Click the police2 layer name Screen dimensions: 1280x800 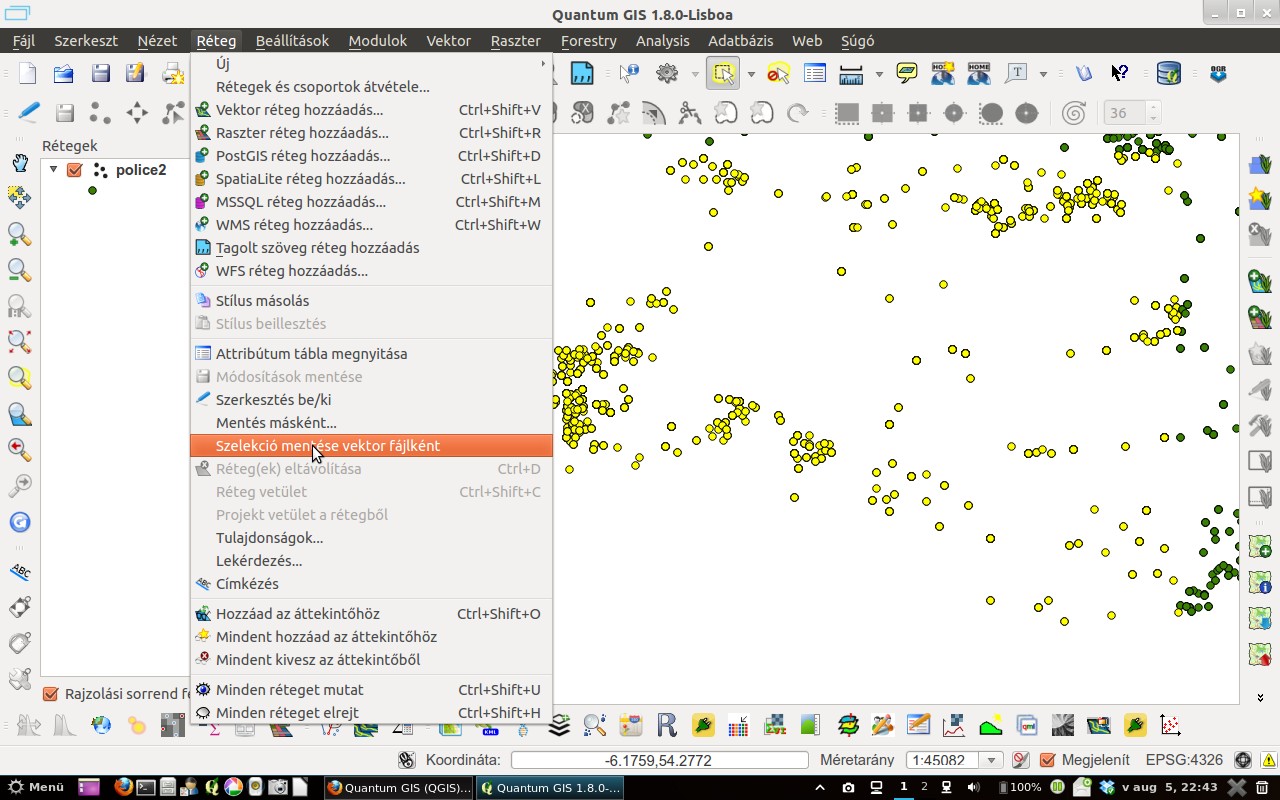(x=141, y=170)
